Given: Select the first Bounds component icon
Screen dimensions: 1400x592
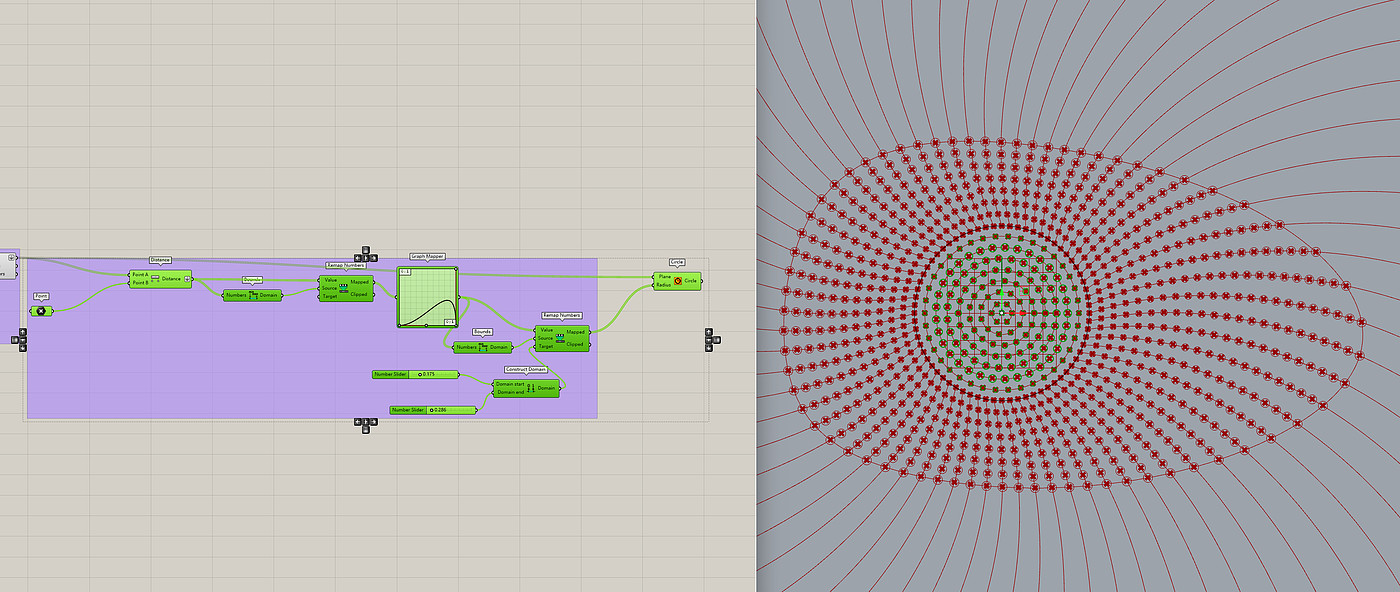Looking at the screenshot, I should tap(253, 295).
